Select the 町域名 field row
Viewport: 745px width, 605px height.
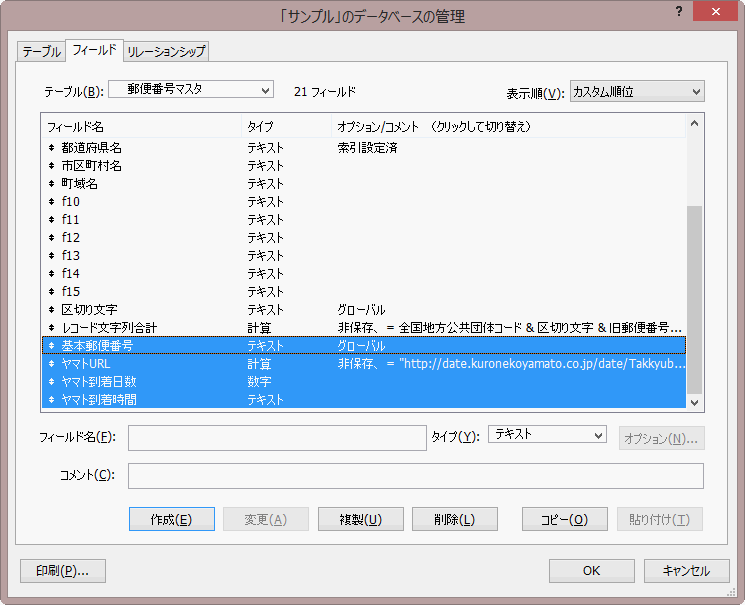[364, 183]
